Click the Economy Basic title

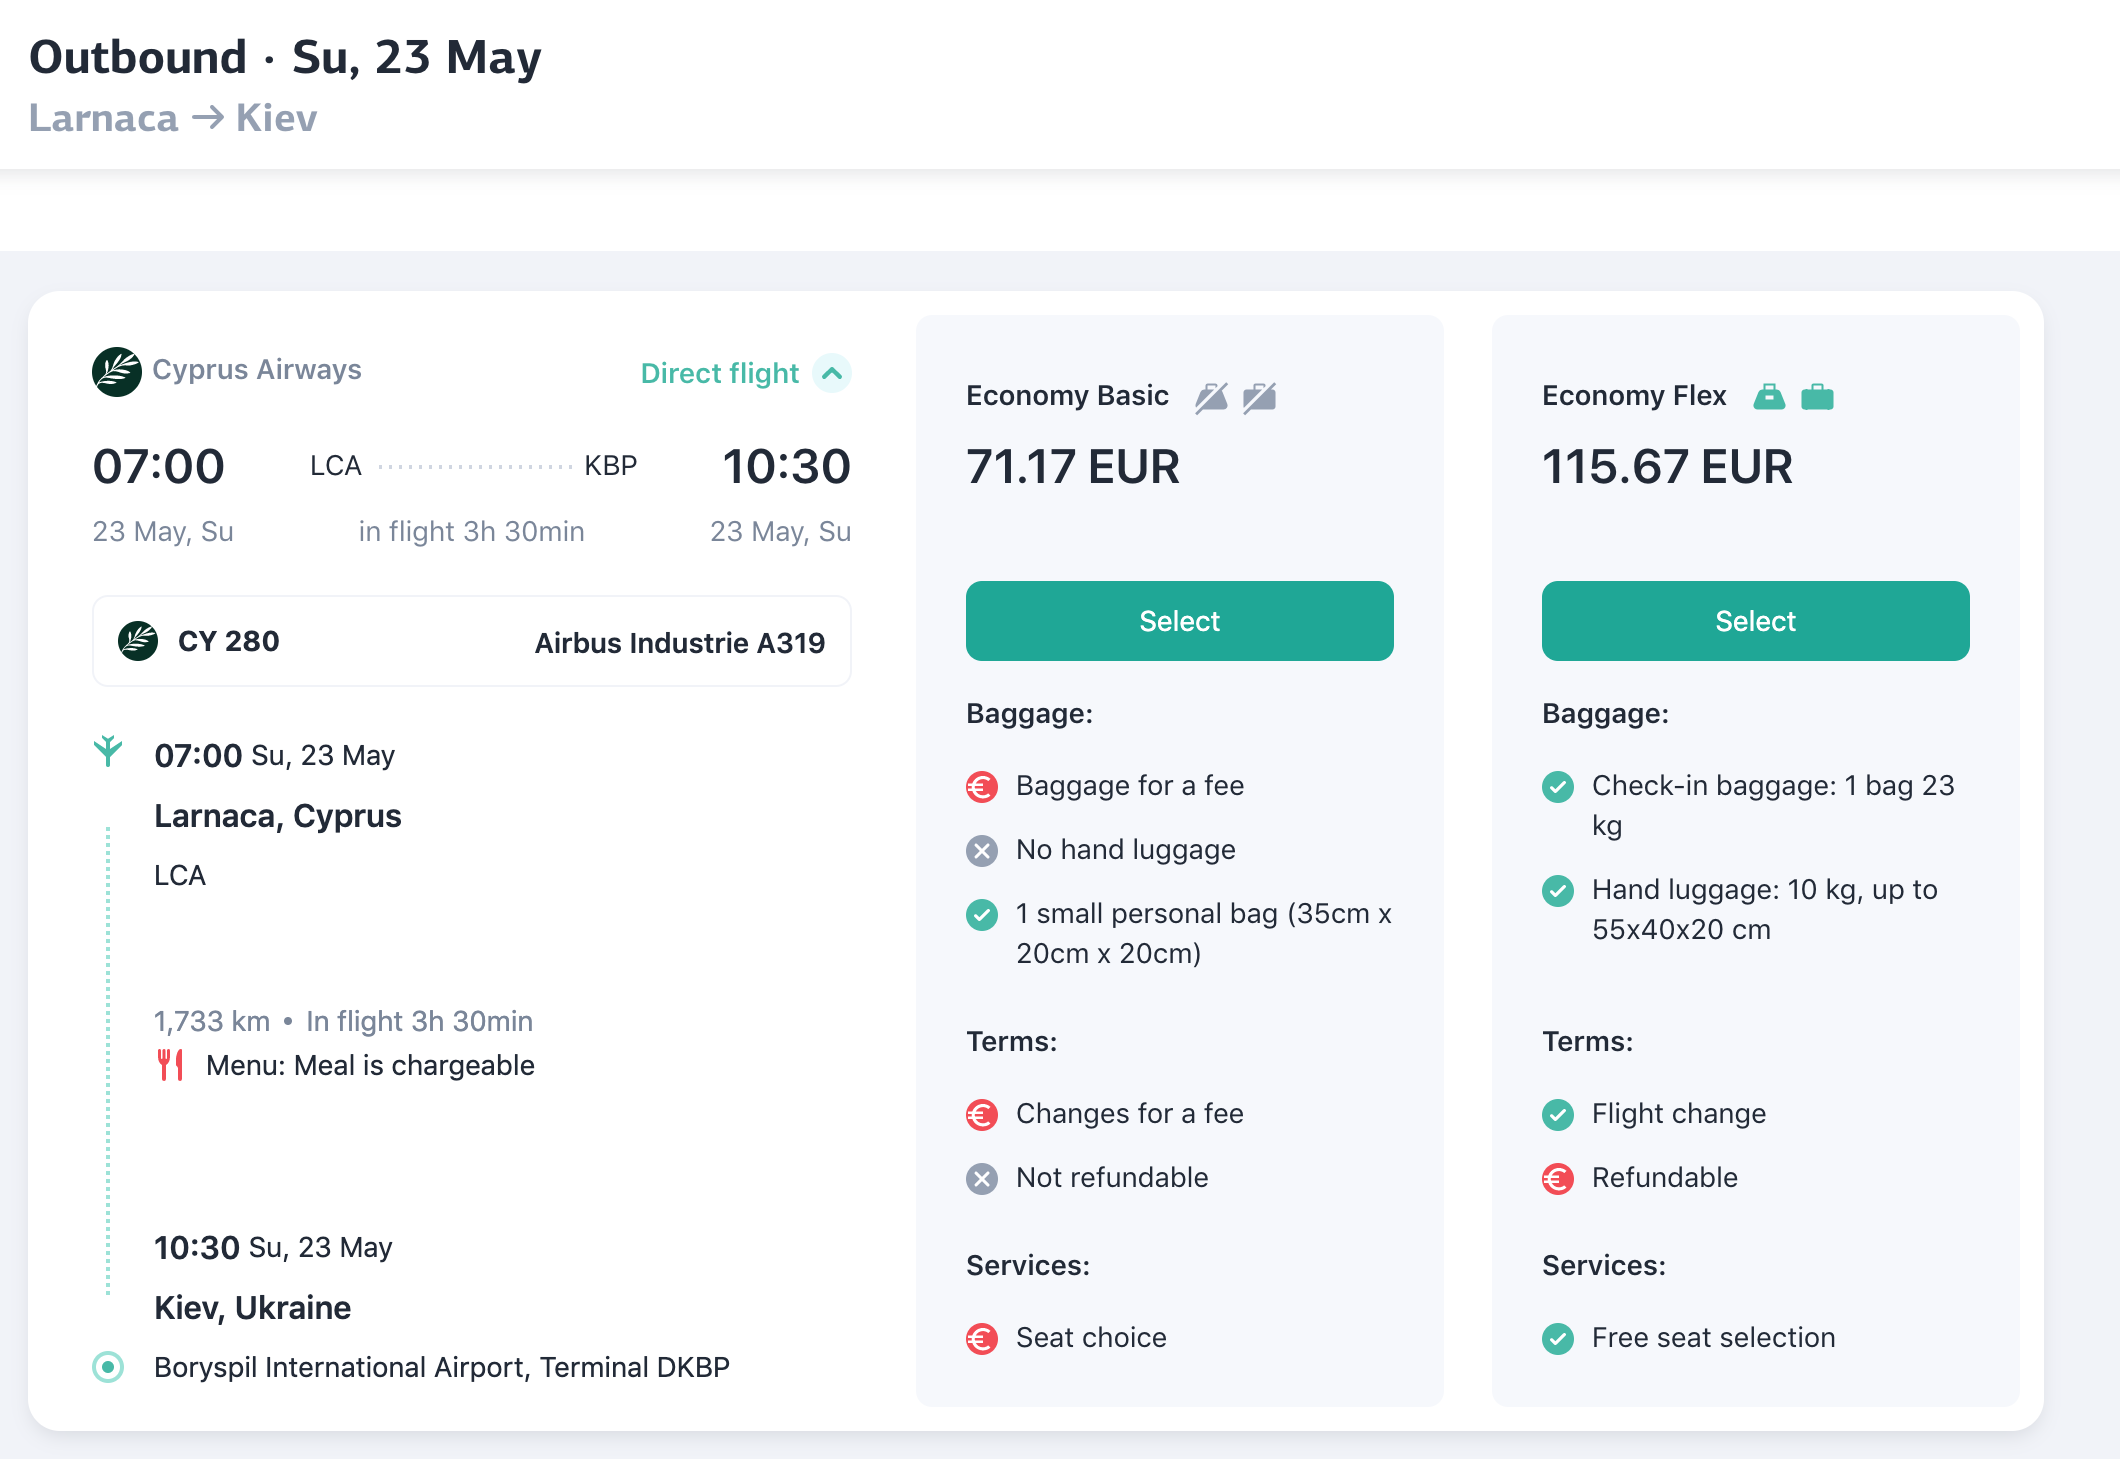tap(1067, 396)
